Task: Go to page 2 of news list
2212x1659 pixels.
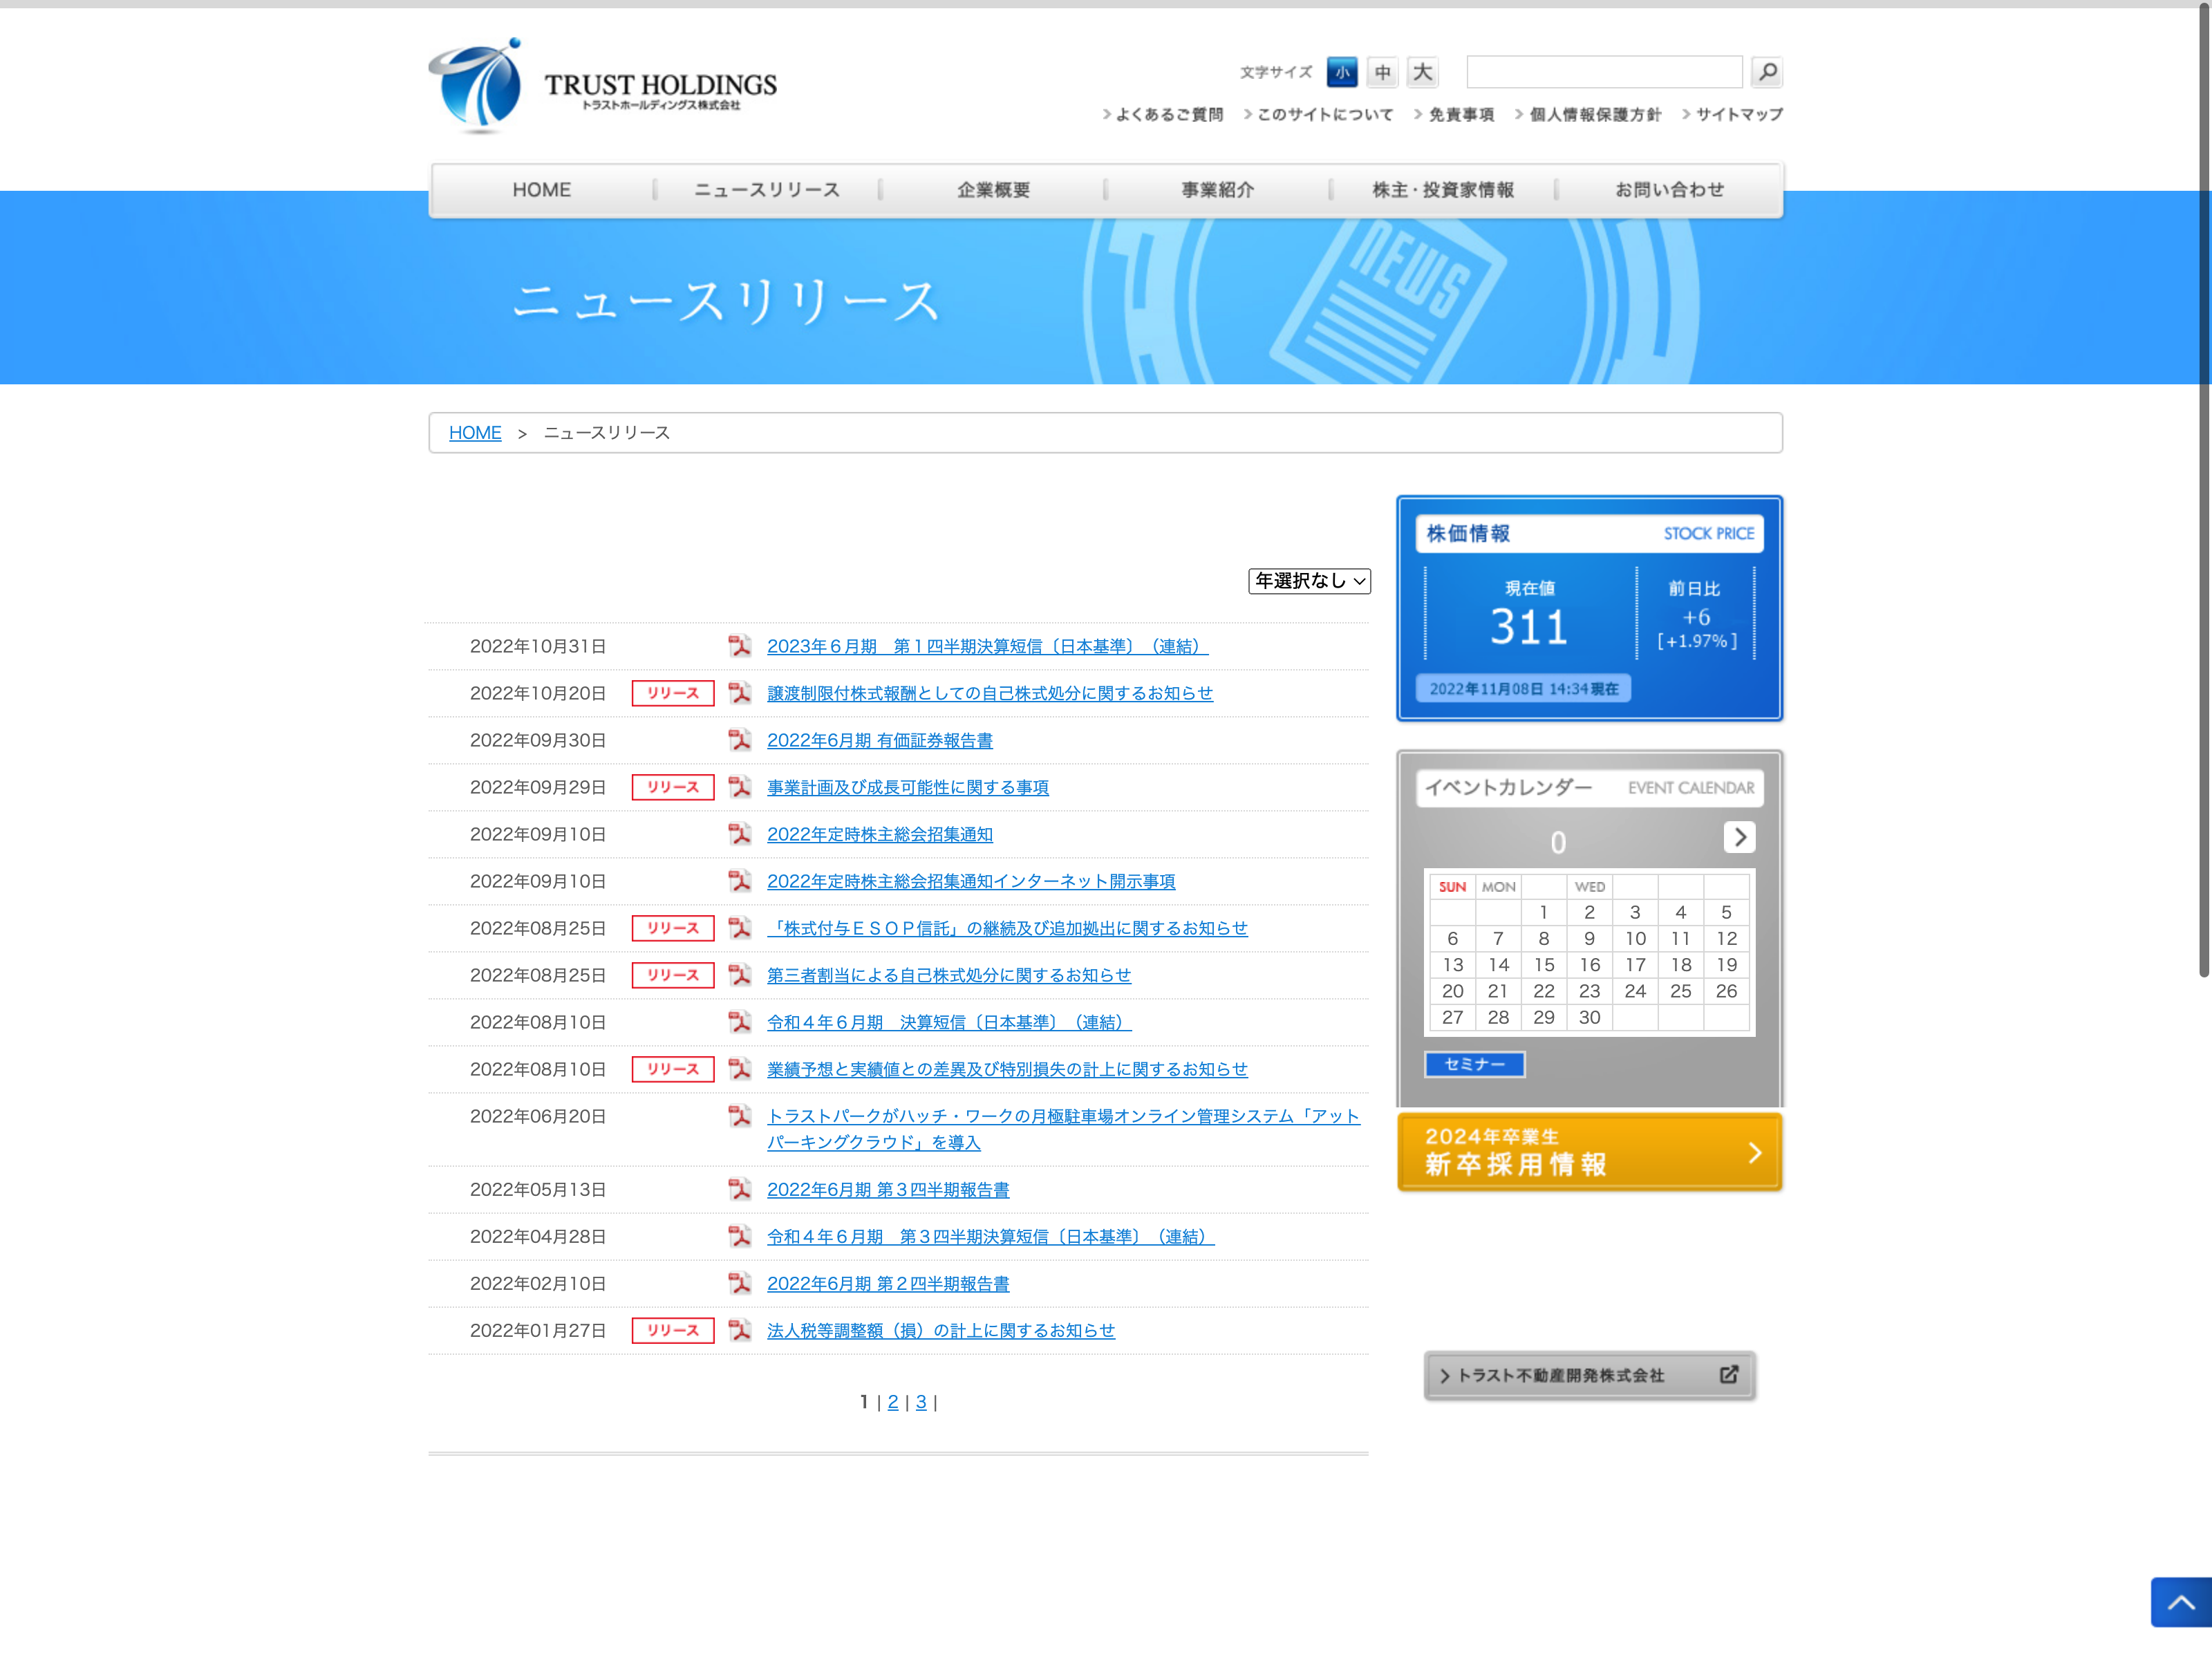Action: tap(893, 1402)
